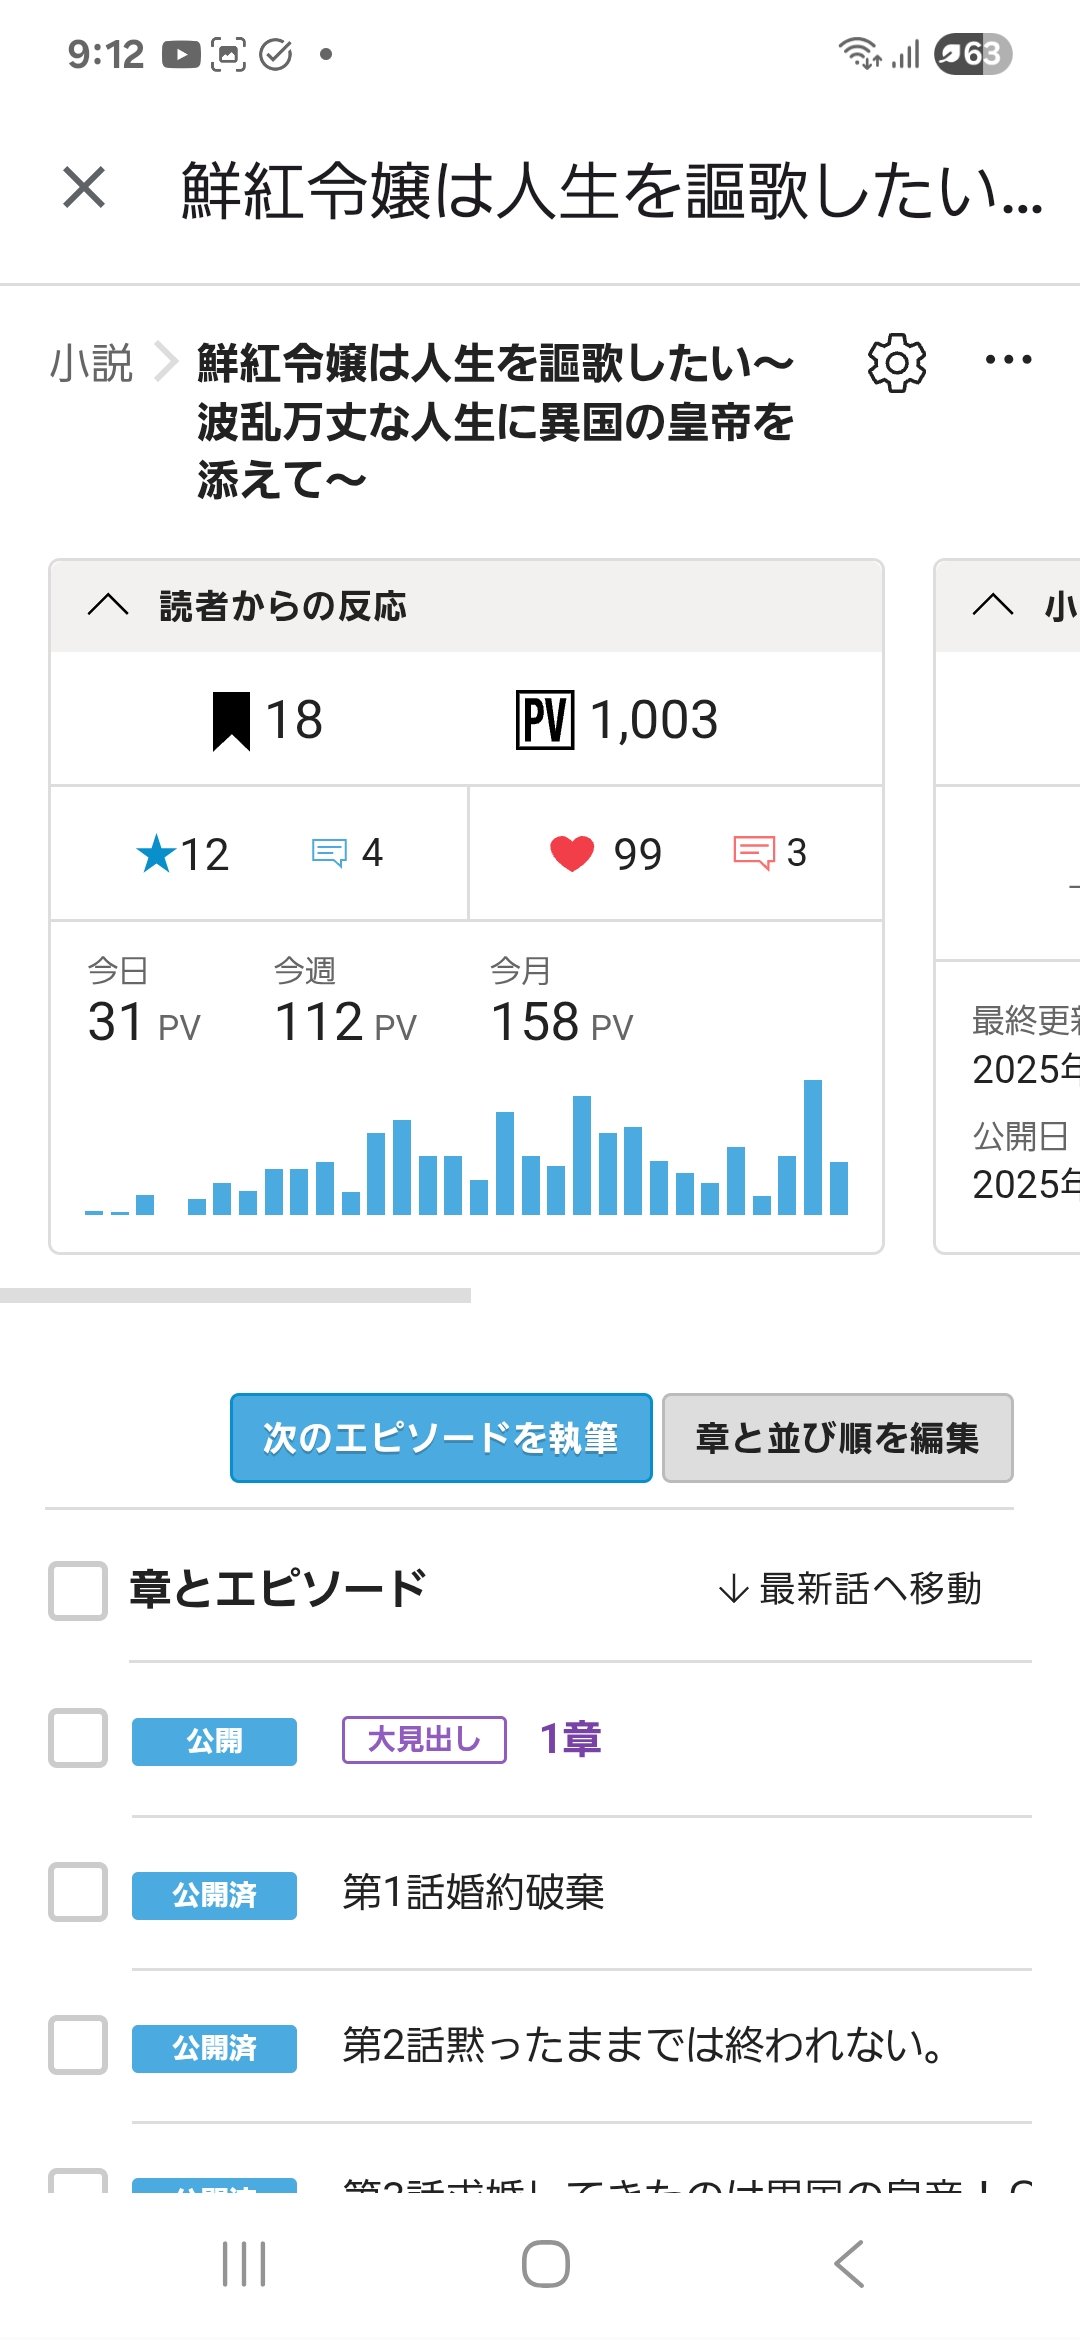The width and height of the screenshot is (1080, 2340).
Task: Open the 第2話 episode entry
Action: (640, 2045)
